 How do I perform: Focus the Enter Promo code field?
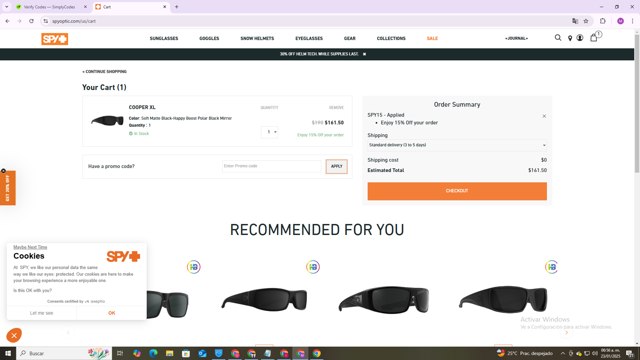(271, 166)
